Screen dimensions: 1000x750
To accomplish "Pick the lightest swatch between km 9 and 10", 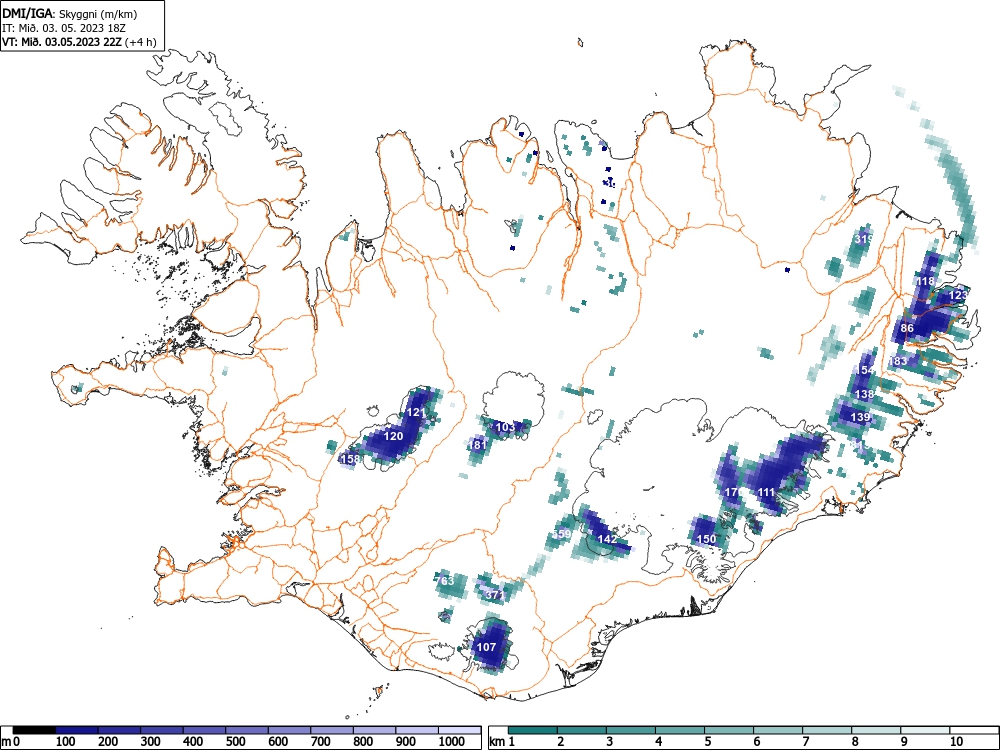I will coord(925,730).
